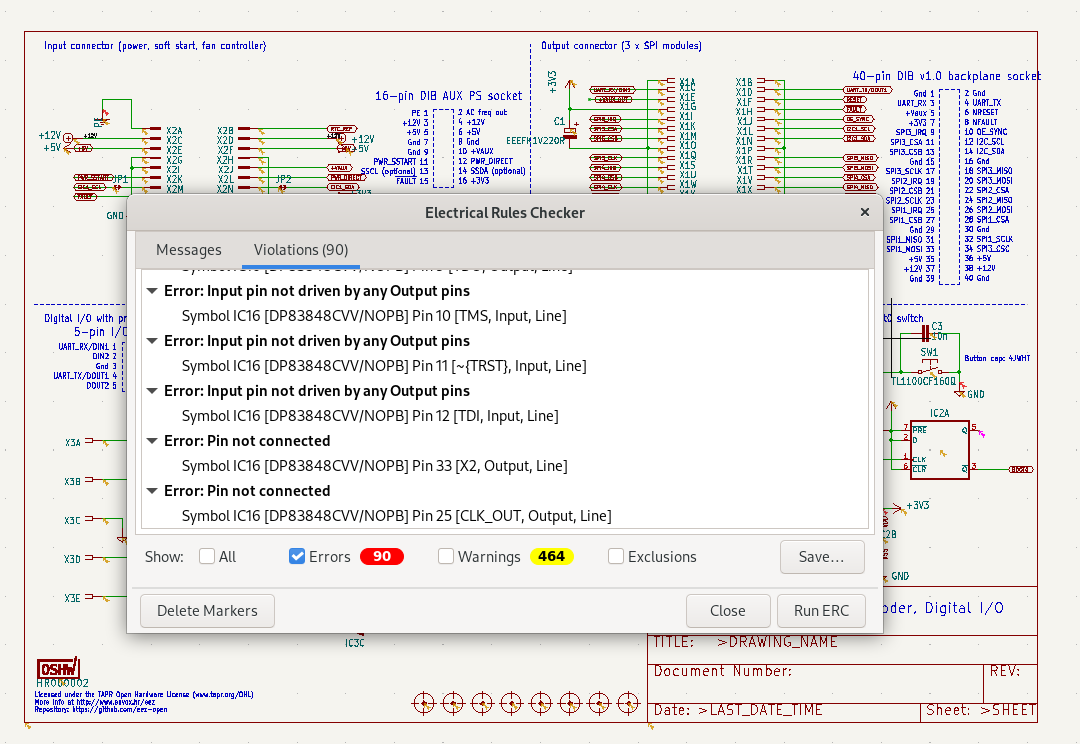Viewport: 1080px width, 744px height.
Task: Collapse the error above Pin 10 TMS
Action: click(x=152, y=291)
